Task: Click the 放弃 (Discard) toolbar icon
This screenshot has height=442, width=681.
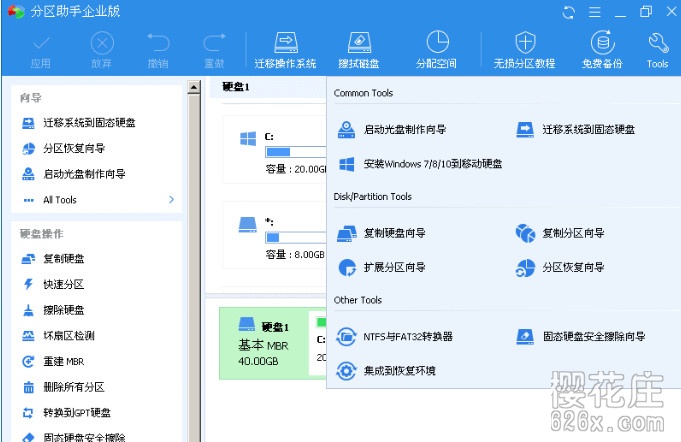Action: [x=102, y=50]
